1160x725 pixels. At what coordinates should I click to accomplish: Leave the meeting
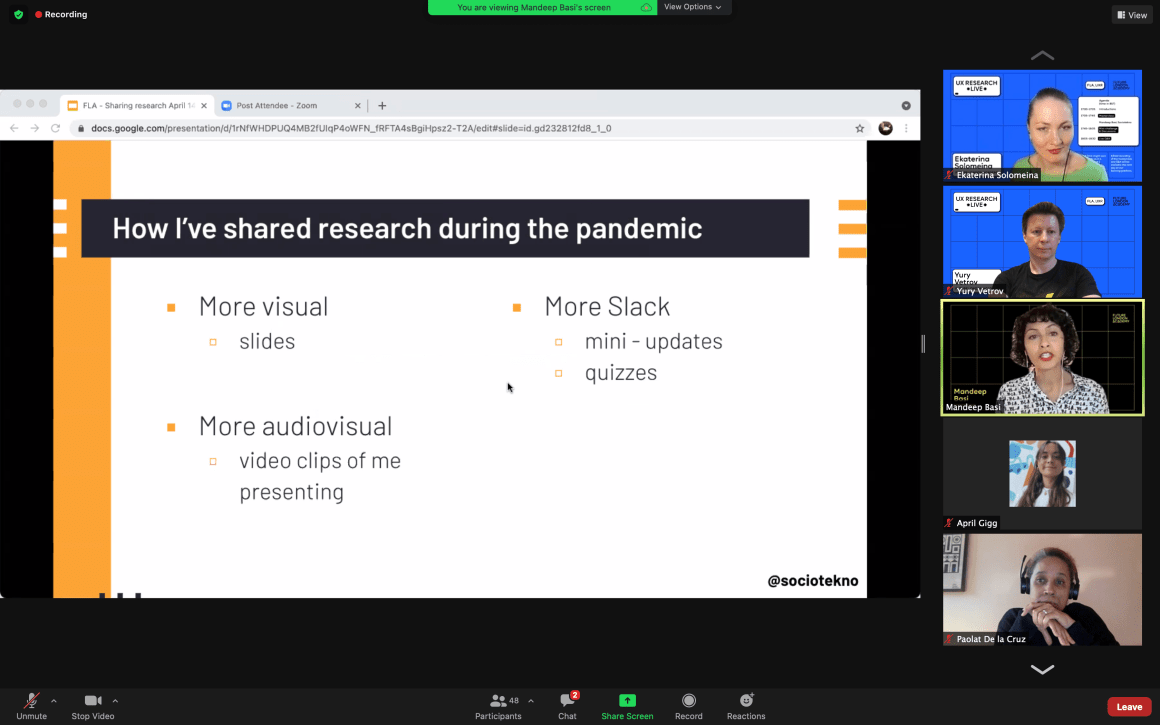(x=1129, y=707)
